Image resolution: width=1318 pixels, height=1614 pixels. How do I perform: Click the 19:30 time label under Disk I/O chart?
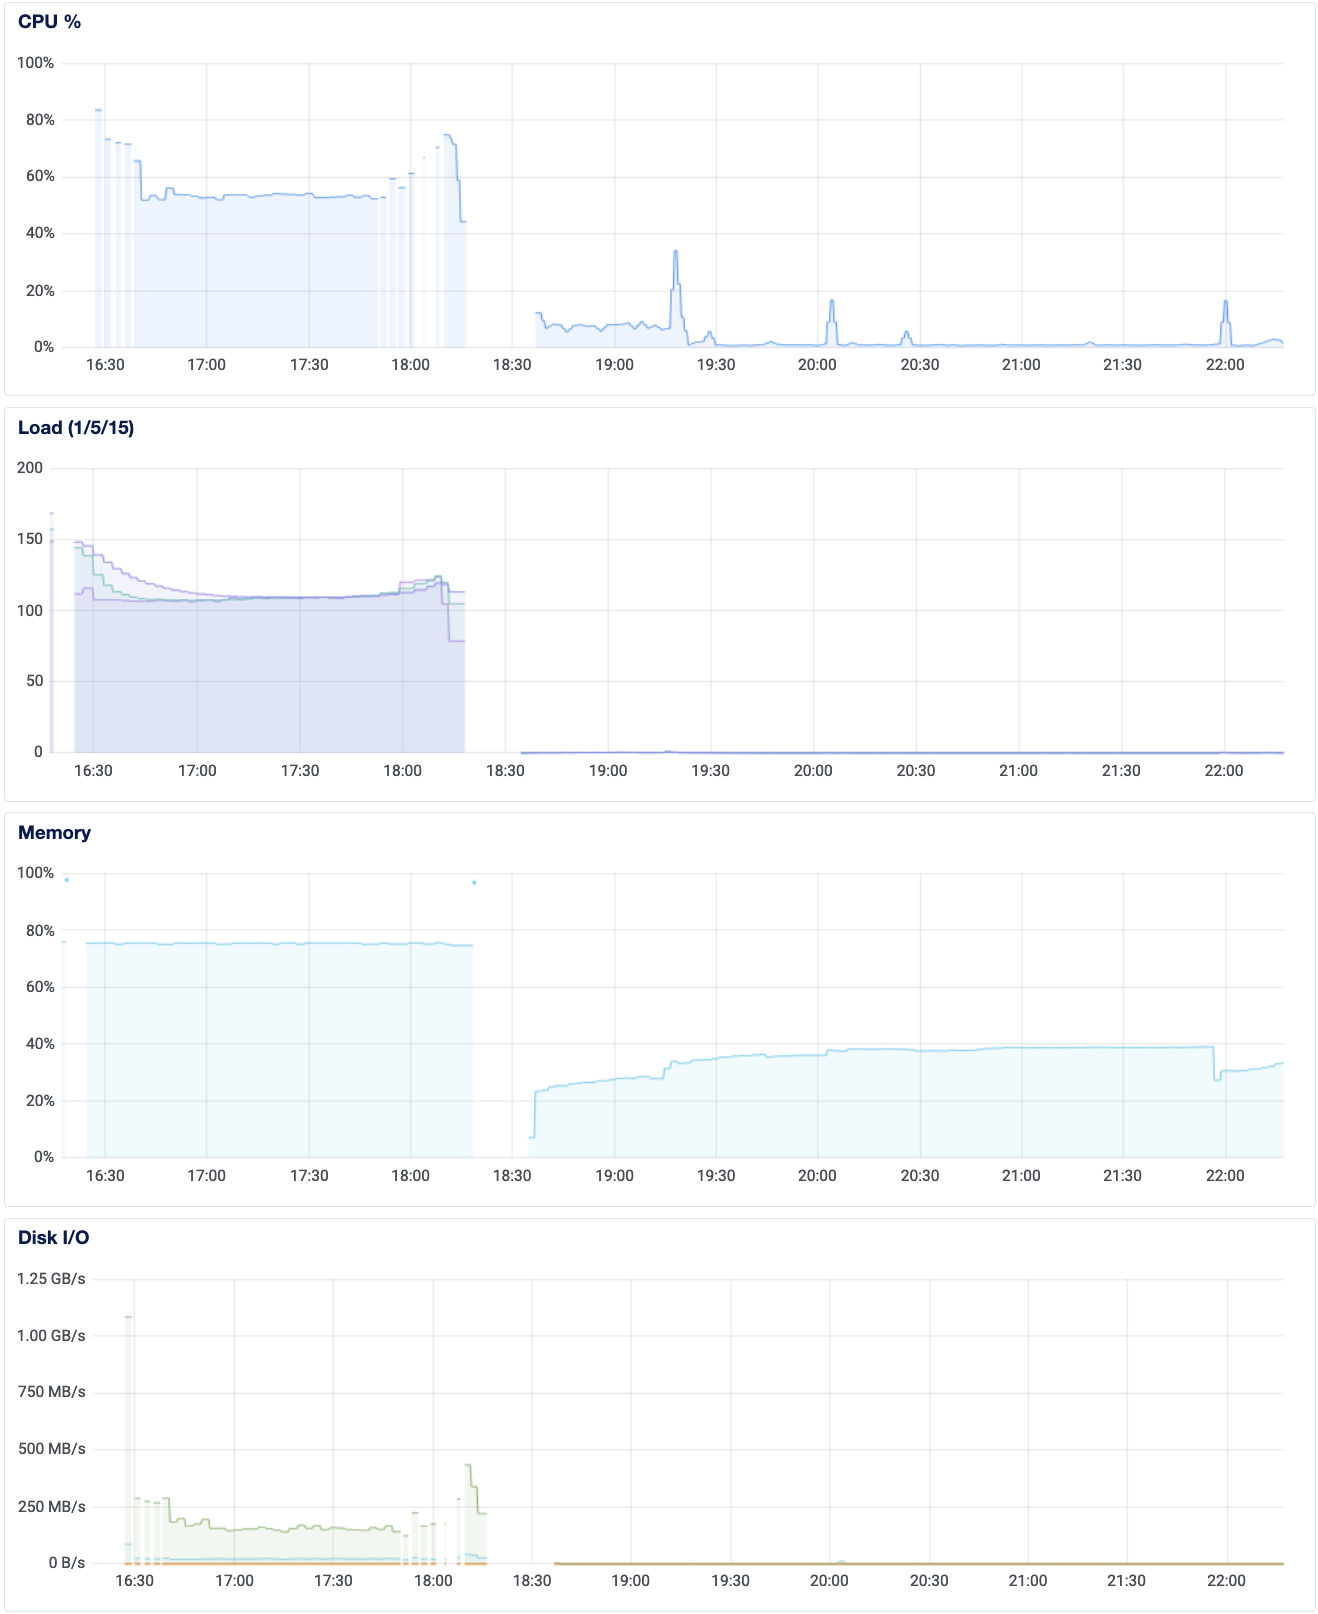pyautogui.click(x=730, y=1581)
